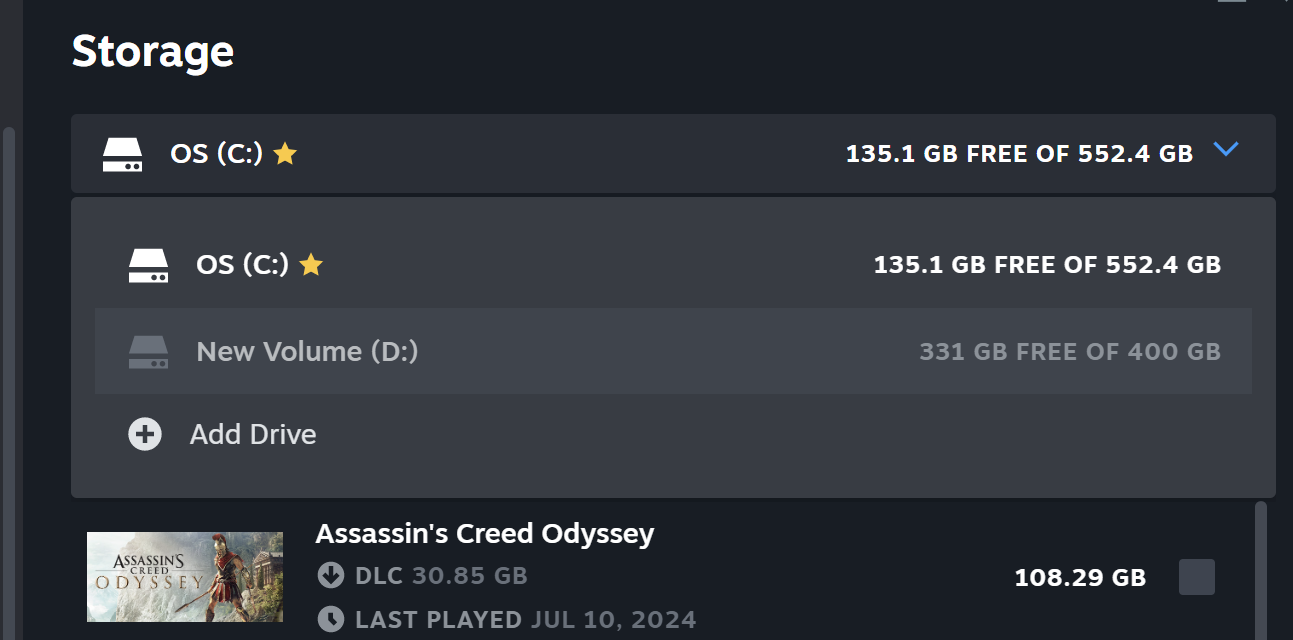Click the OS (C:) drive icon in the dropdown list
This screenshot has height=640, width=1293.
[x=149, y=265]
